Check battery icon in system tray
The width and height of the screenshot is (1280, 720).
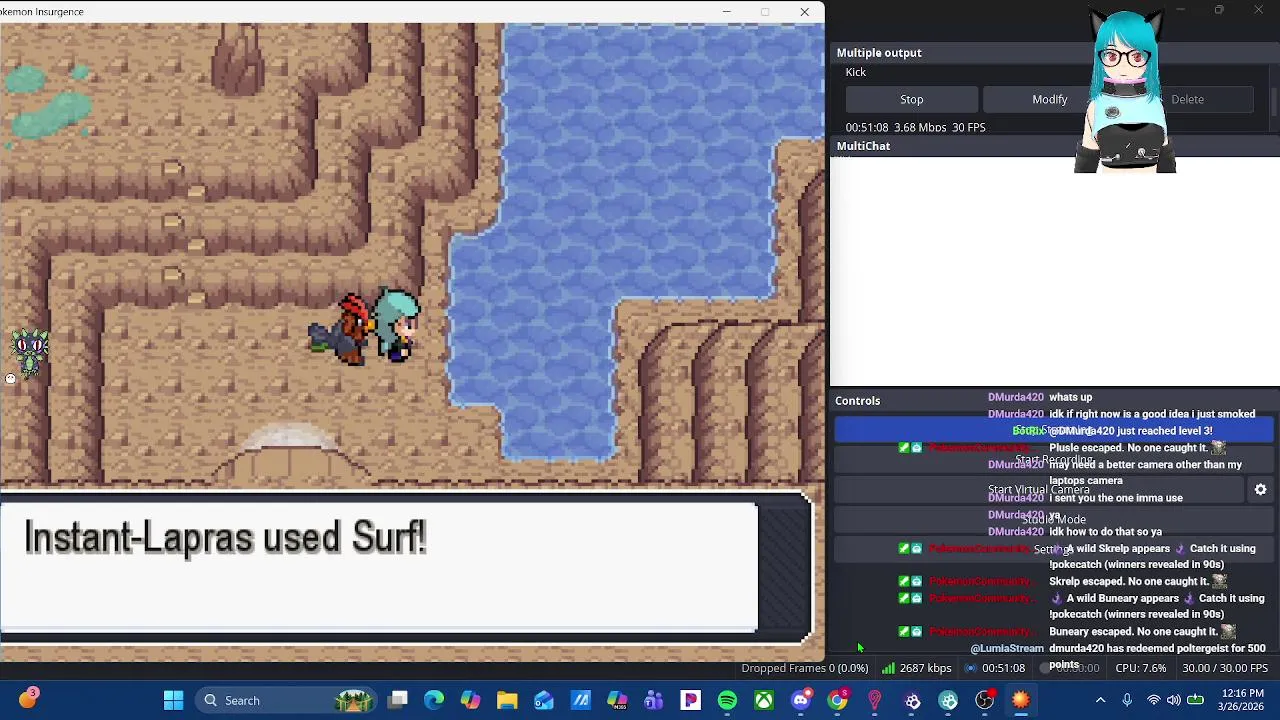1195,700
